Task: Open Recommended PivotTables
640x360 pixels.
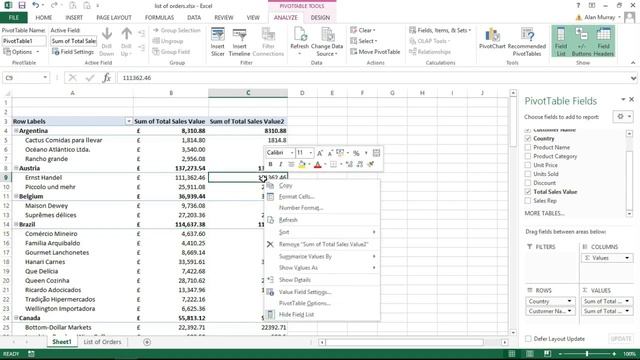Action: click(x=527, y=42)
